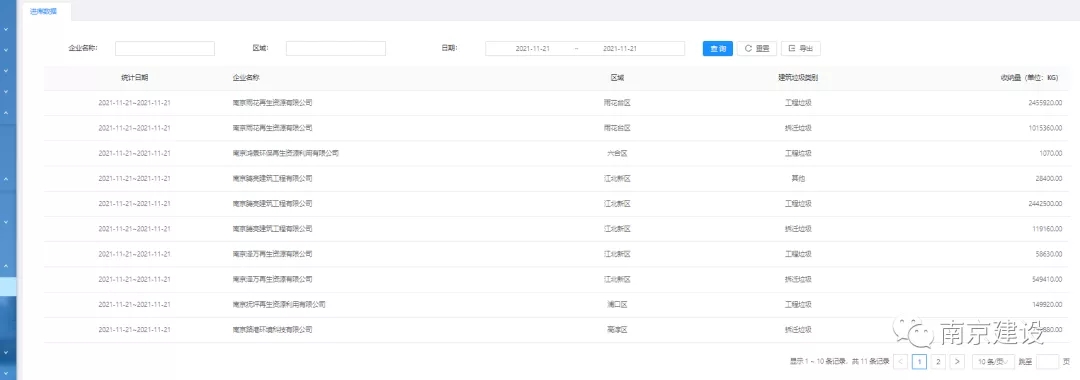
Task: Click the 统计日期 column header
Action: click(x=134, y=78)
